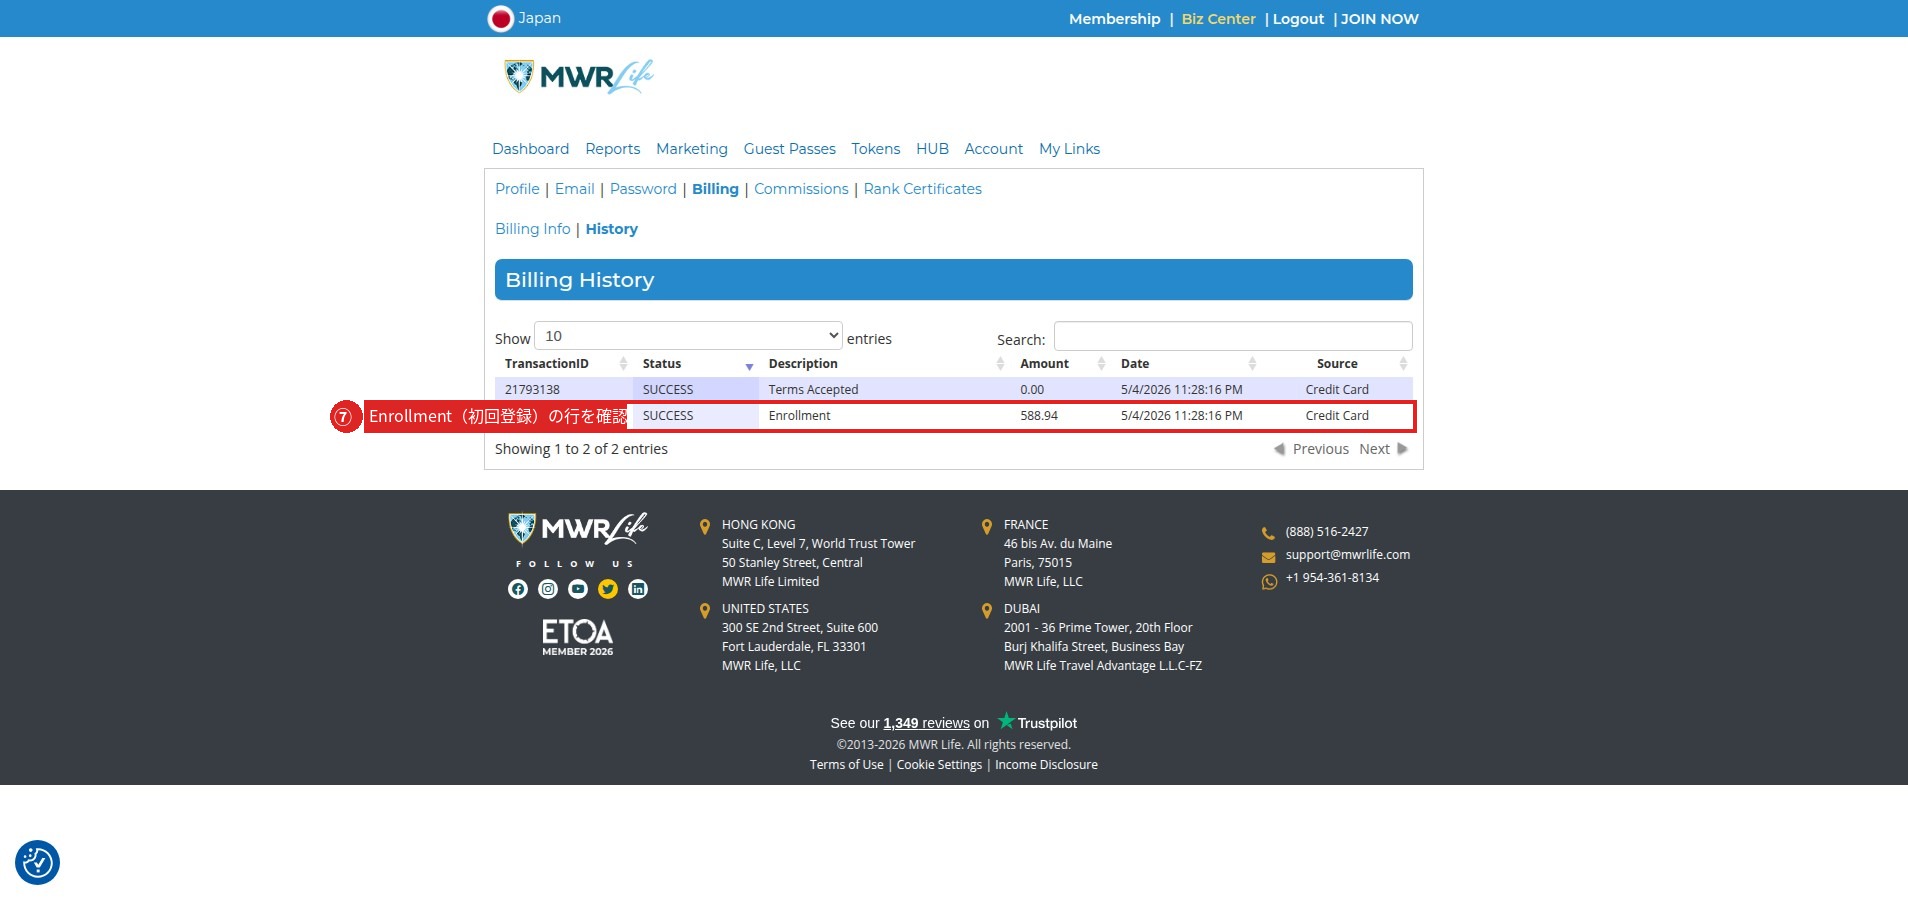Sort table by Source column

point(1337,364)
